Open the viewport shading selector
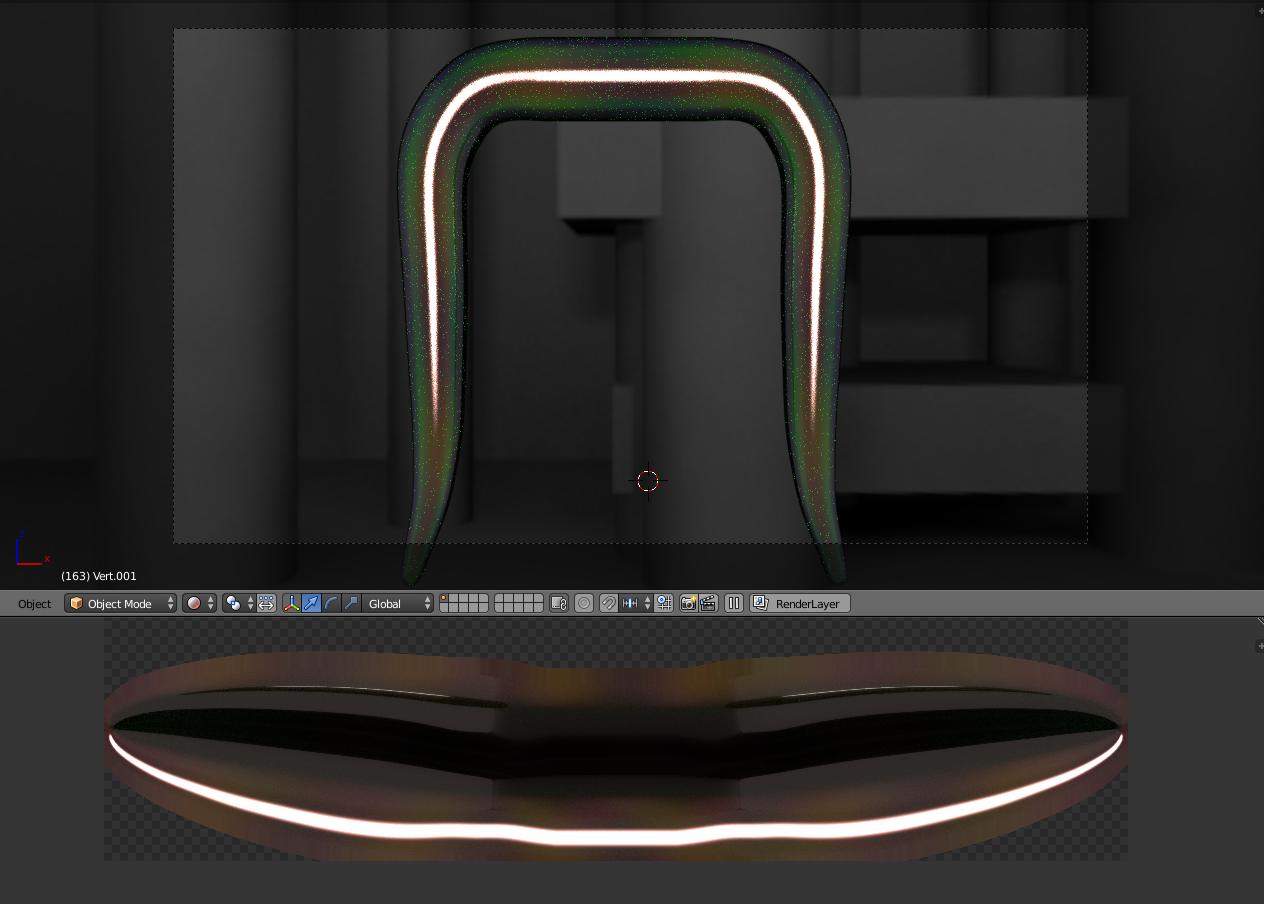 (196, 603)
